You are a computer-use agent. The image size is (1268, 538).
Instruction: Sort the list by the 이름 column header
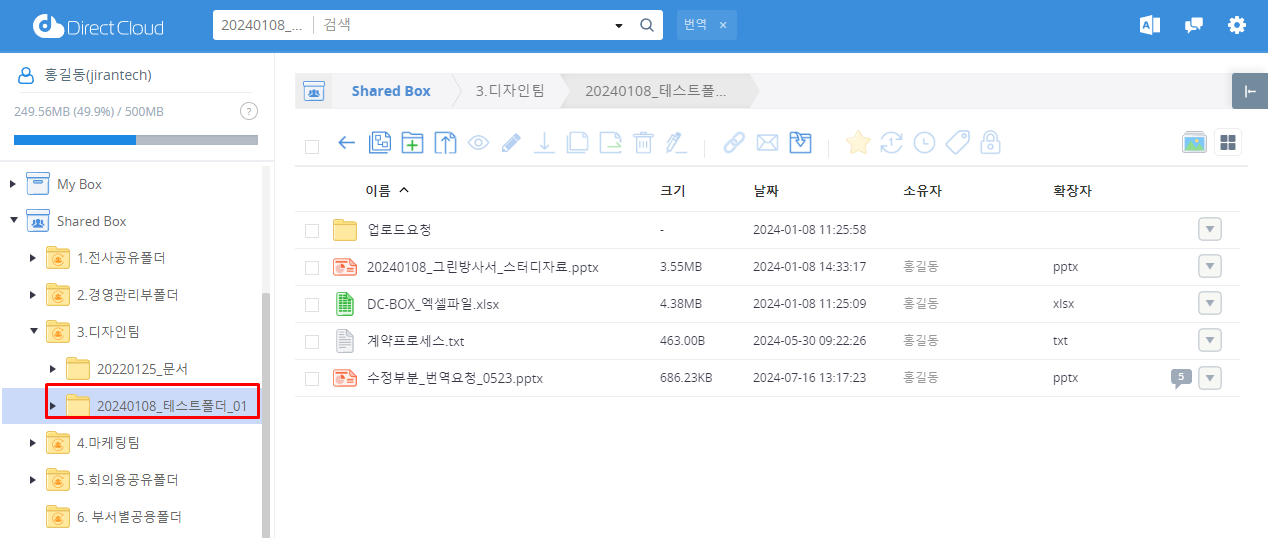378,190
